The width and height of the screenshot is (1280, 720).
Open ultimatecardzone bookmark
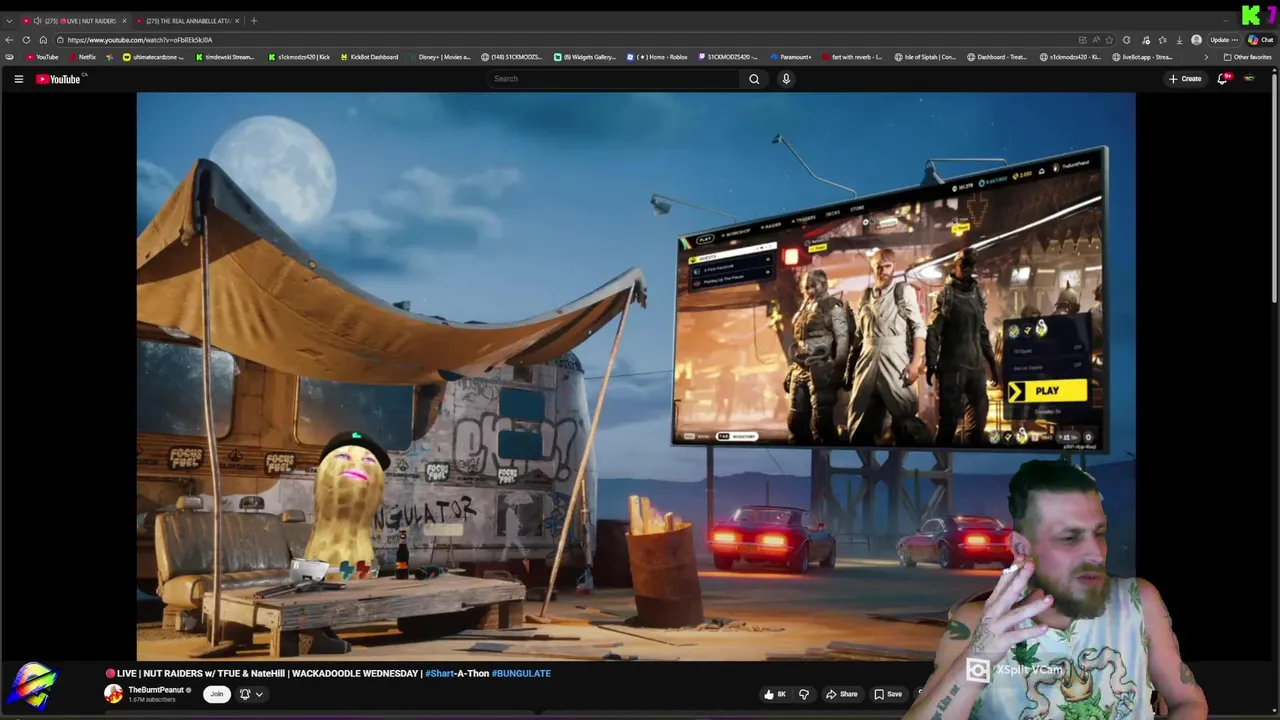coord(154,57)
